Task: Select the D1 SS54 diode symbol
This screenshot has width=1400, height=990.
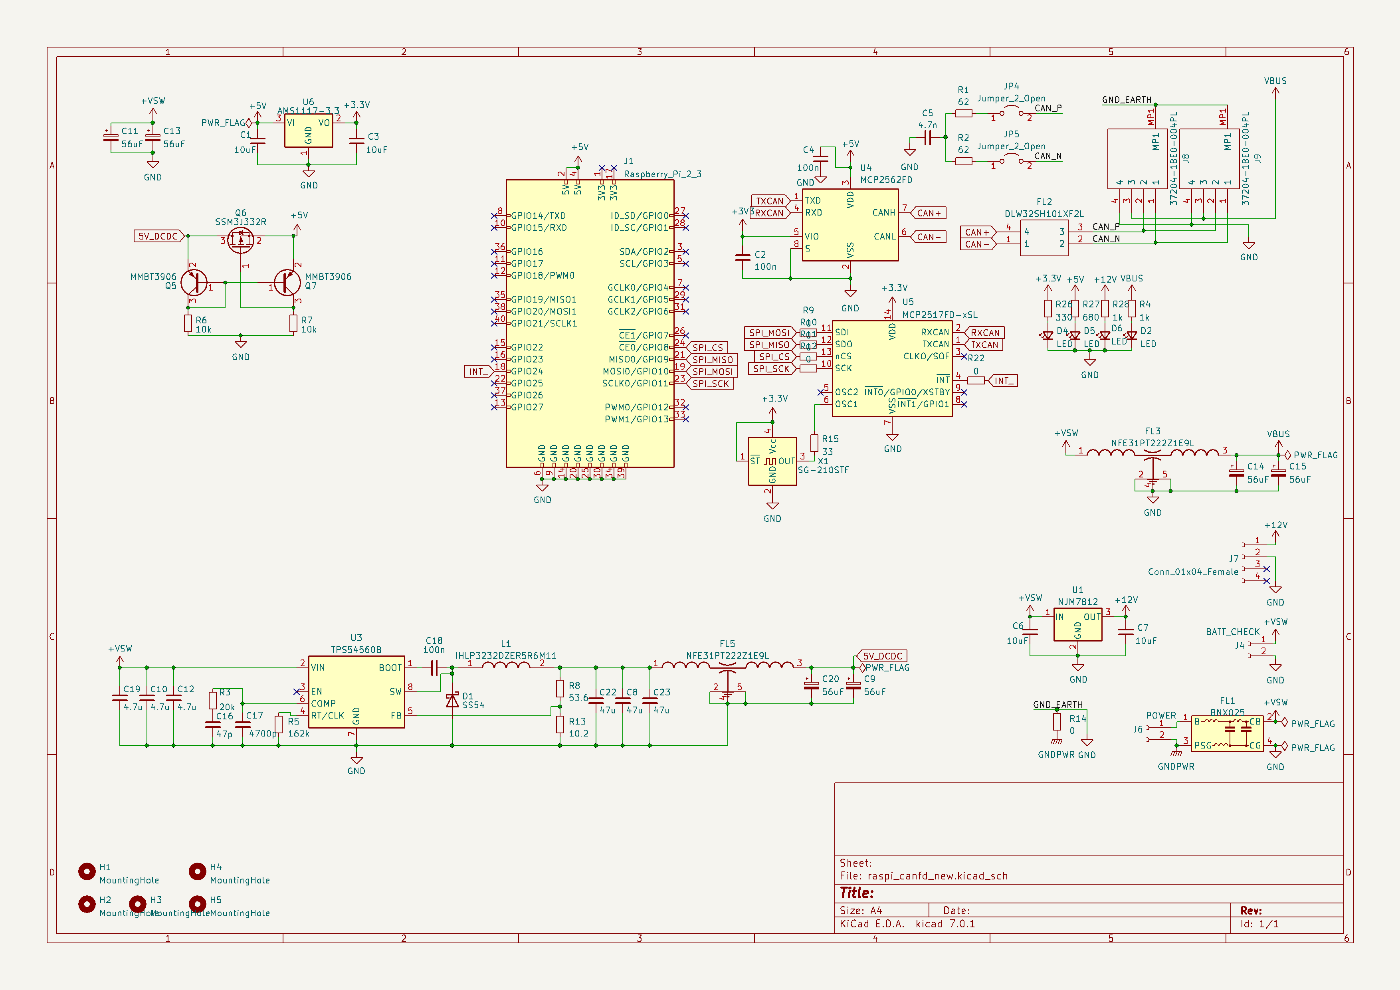Action: coord(452,700)
